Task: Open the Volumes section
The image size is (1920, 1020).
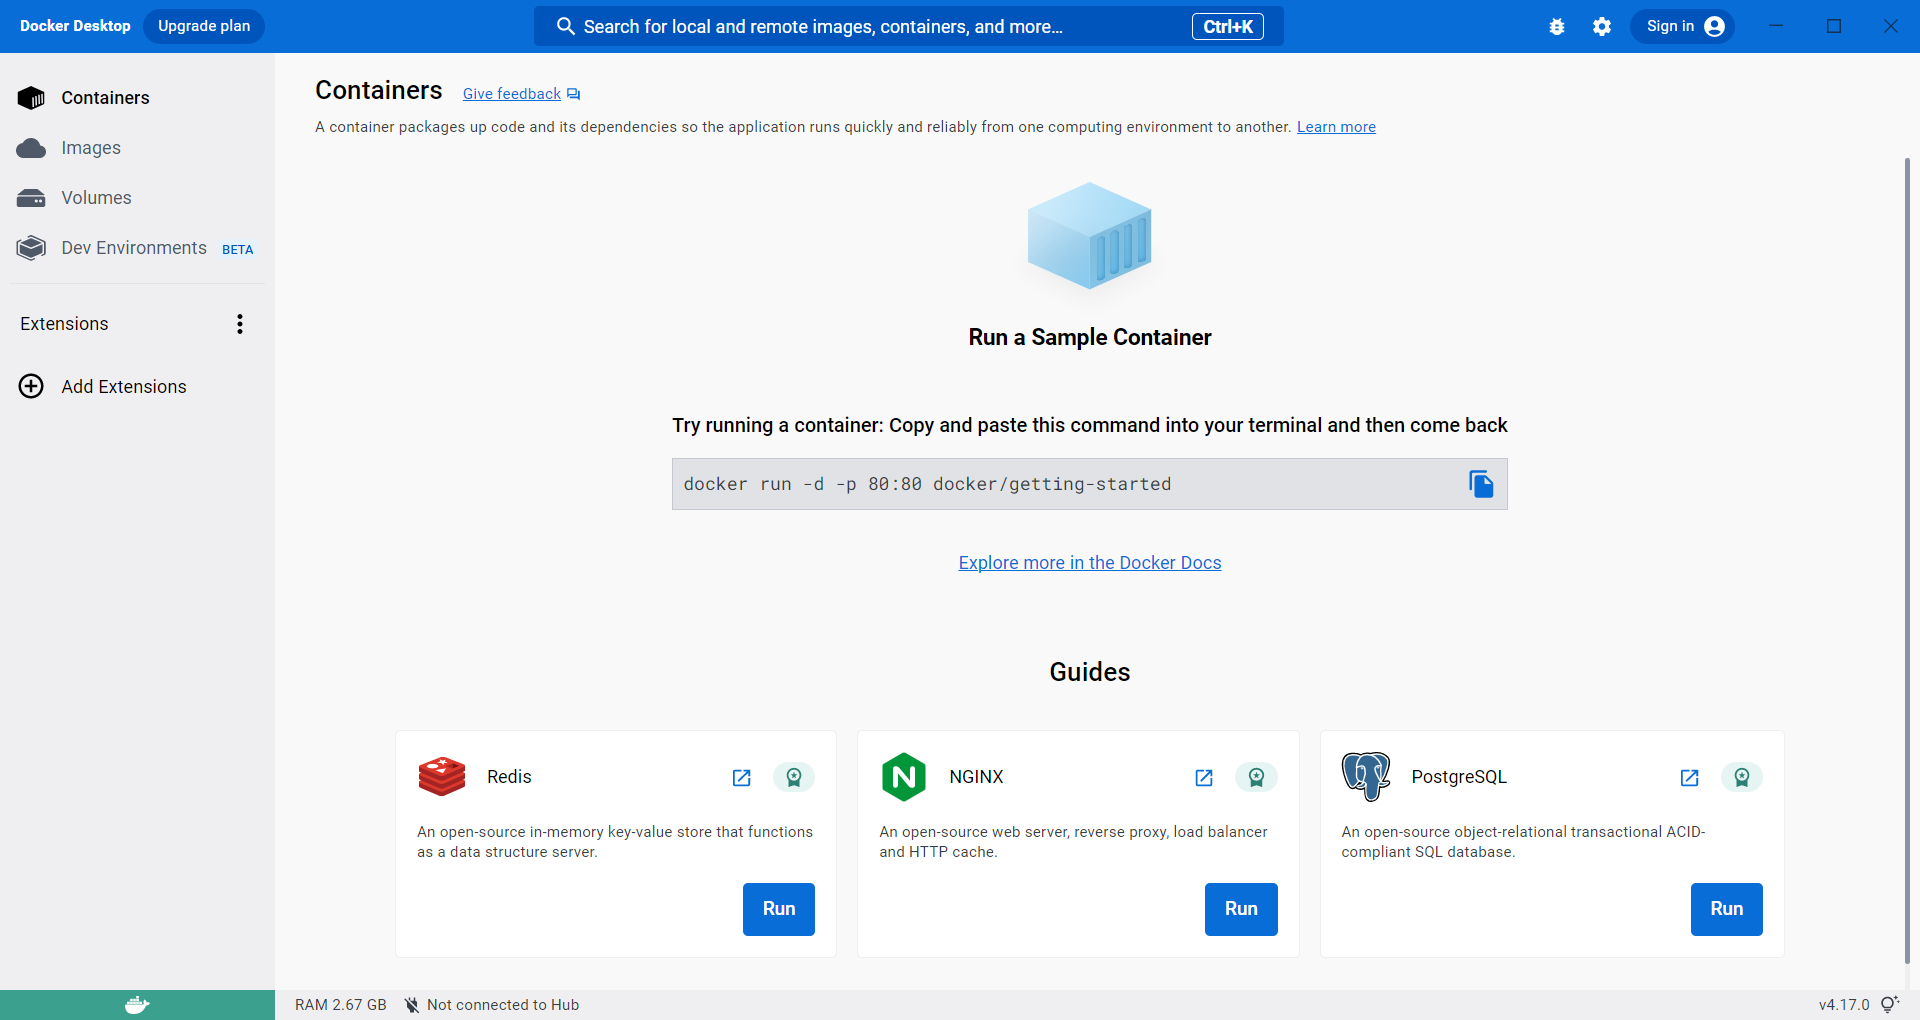Action: pyautogui.click(x=96, y=198)
